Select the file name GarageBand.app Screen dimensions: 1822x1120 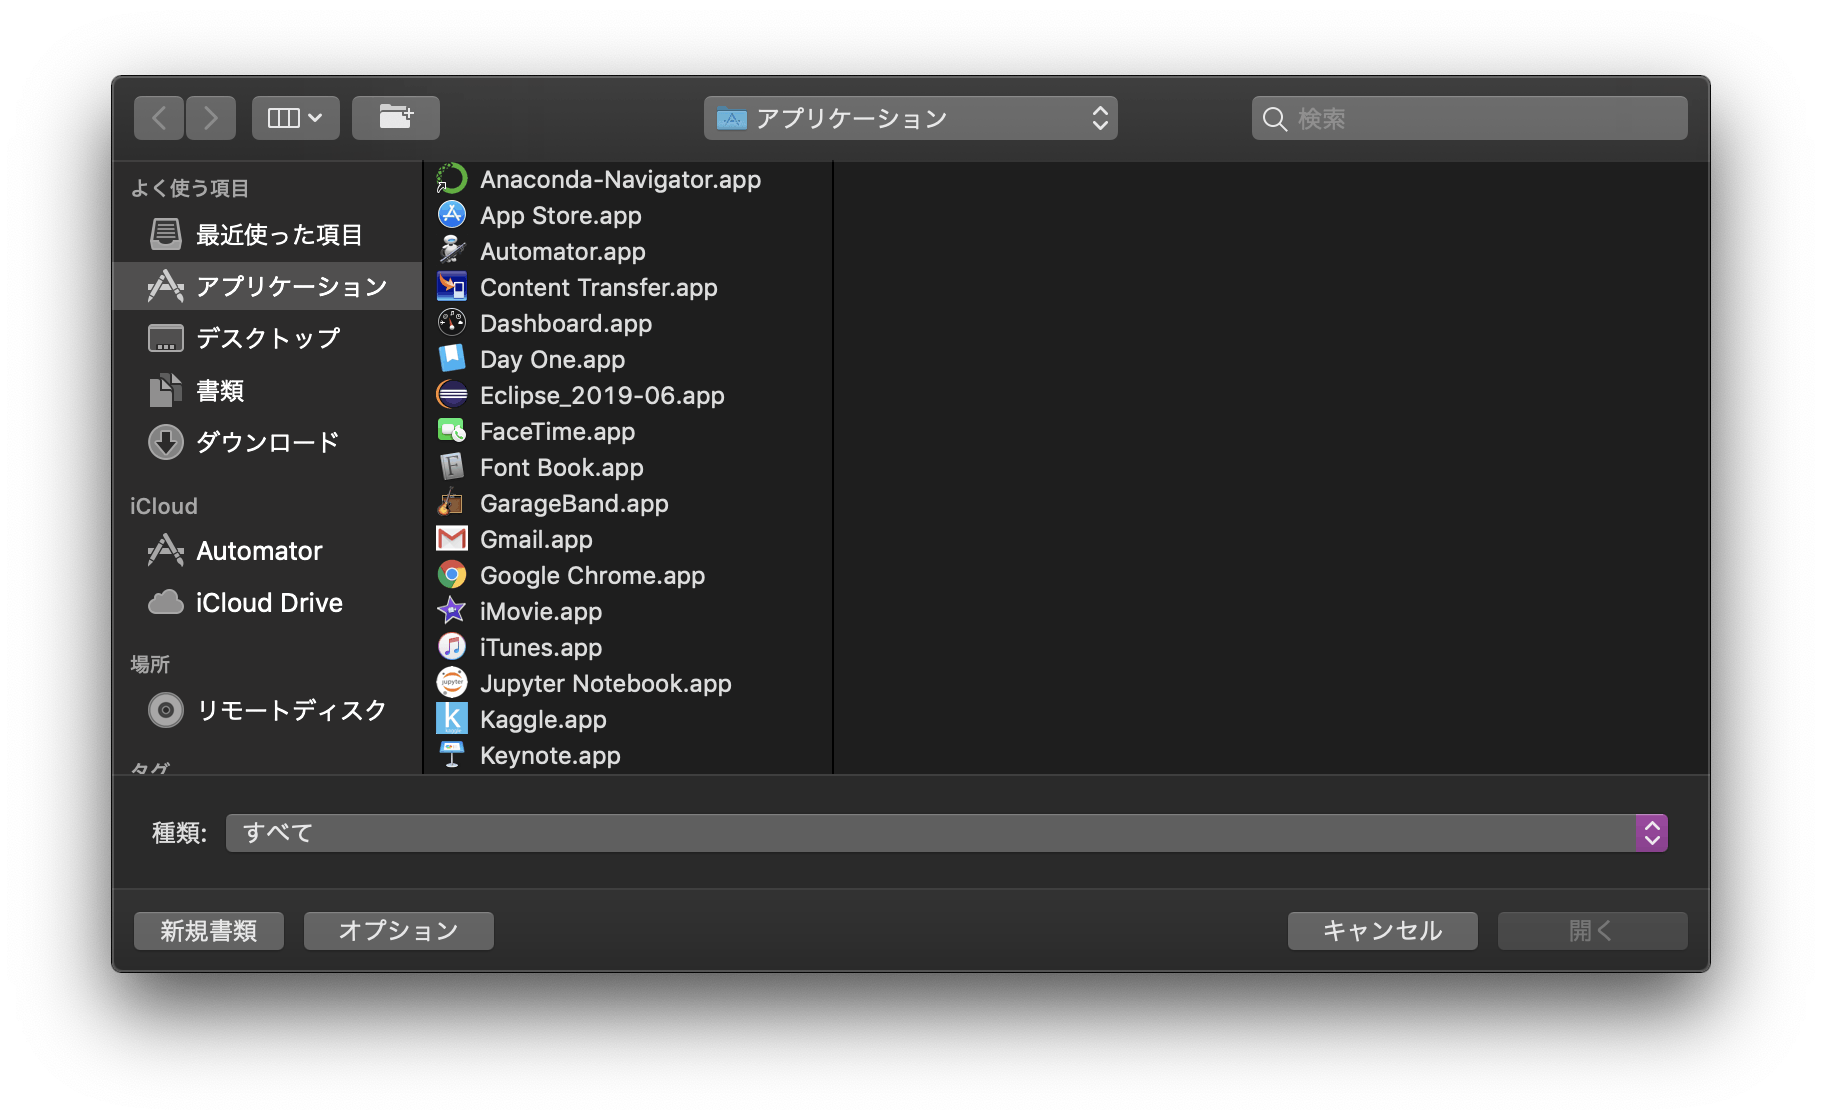[x=574, y=504]
